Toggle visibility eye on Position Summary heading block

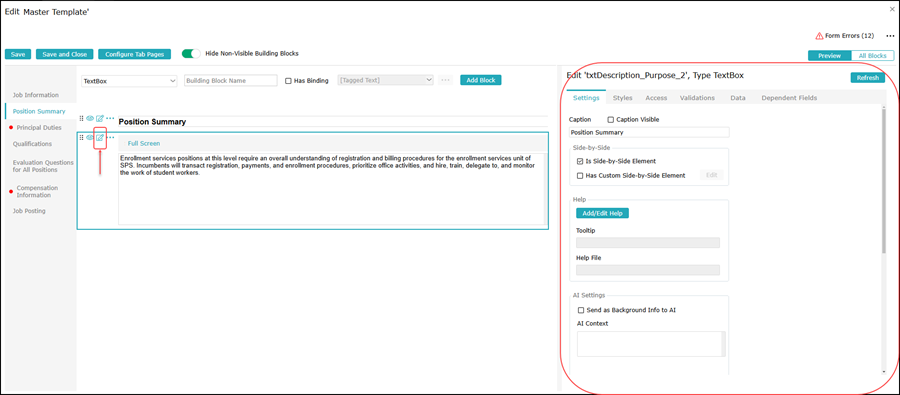[x=90, y=118]
